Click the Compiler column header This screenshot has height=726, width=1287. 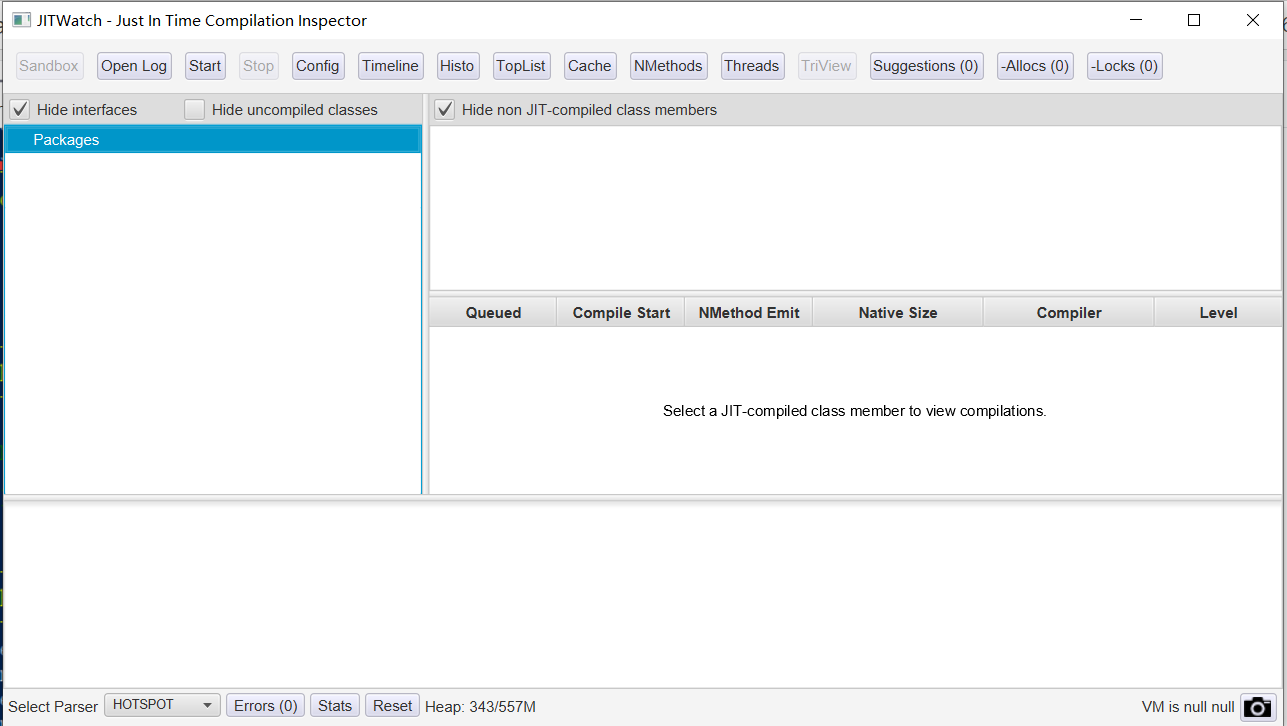tap(1069, 313)
